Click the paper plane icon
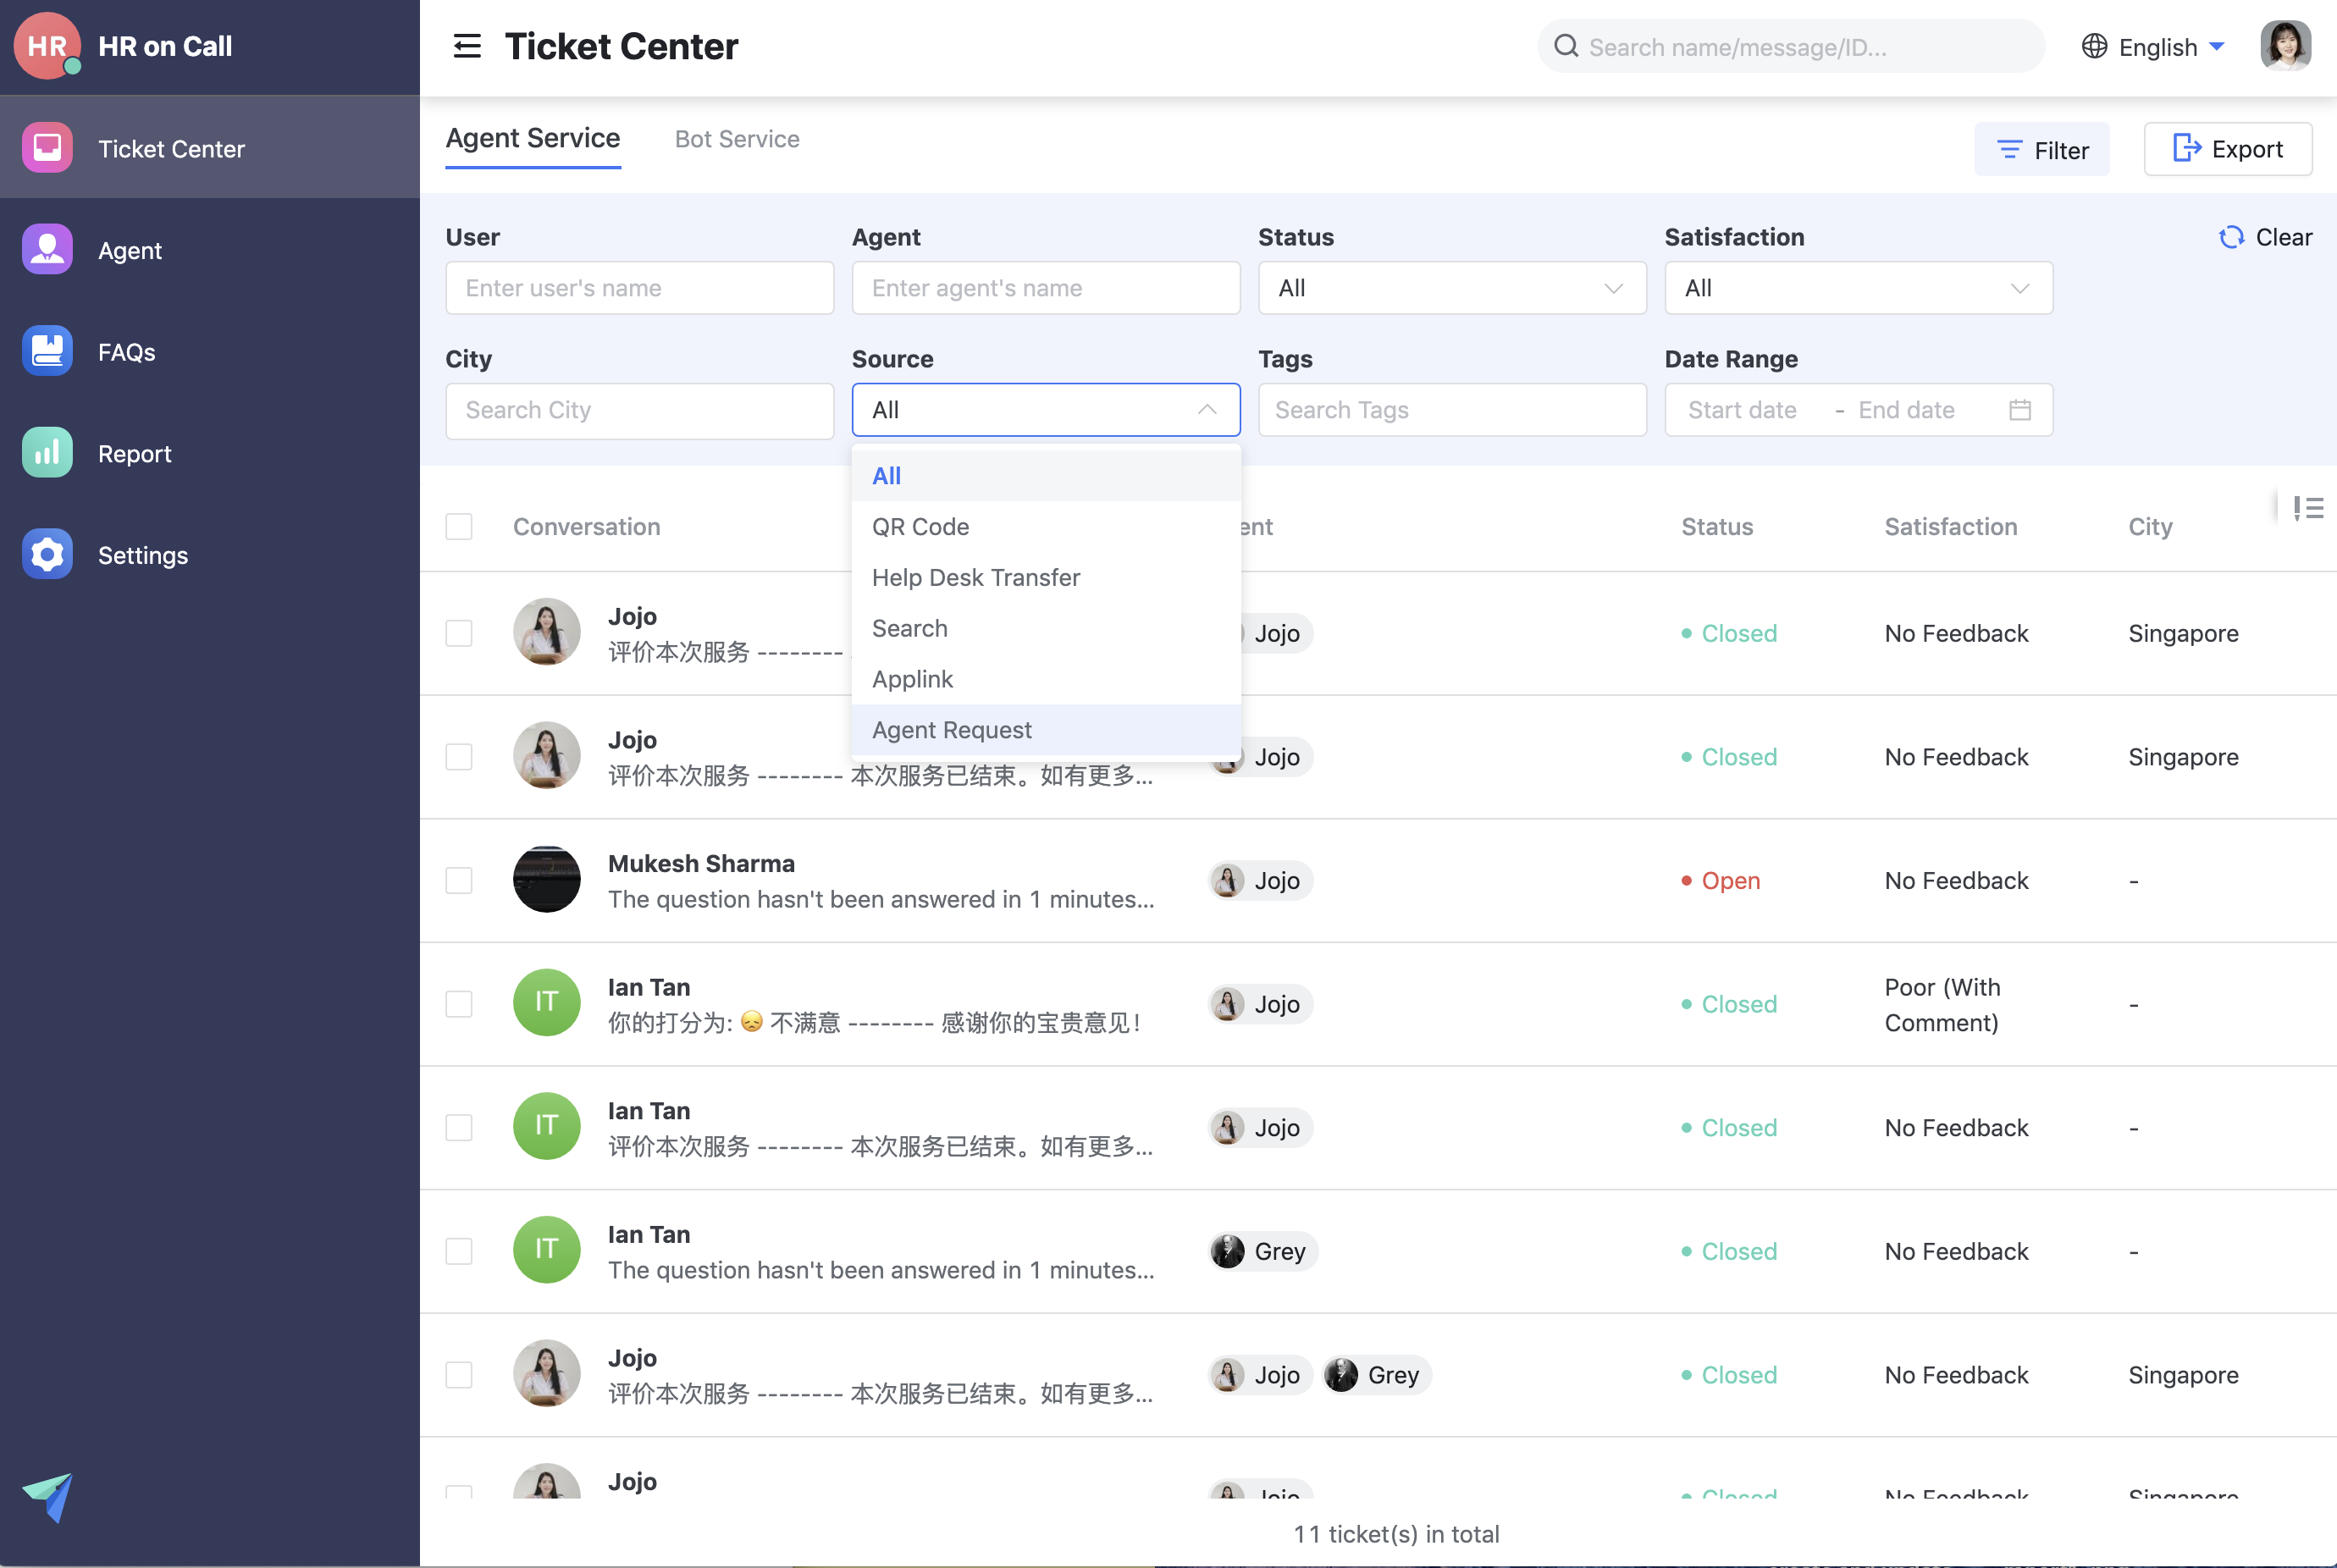 coord(48,1496)
